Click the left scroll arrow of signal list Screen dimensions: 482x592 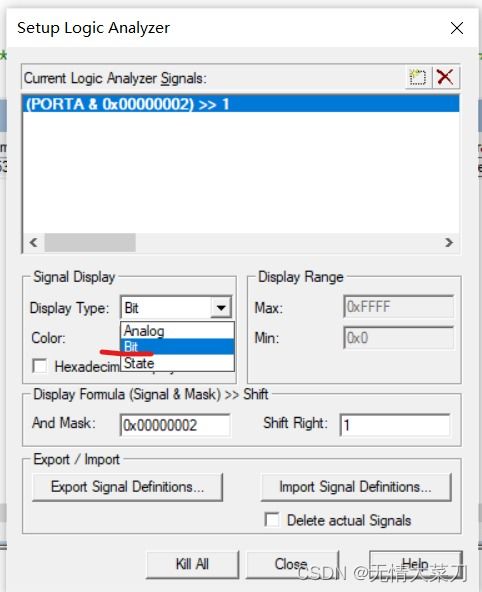(x=34, y=242)
